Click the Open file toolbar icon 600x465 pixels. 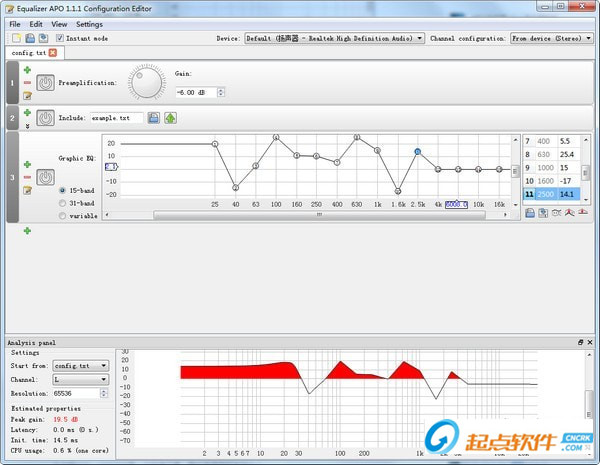tap(30, 38)
